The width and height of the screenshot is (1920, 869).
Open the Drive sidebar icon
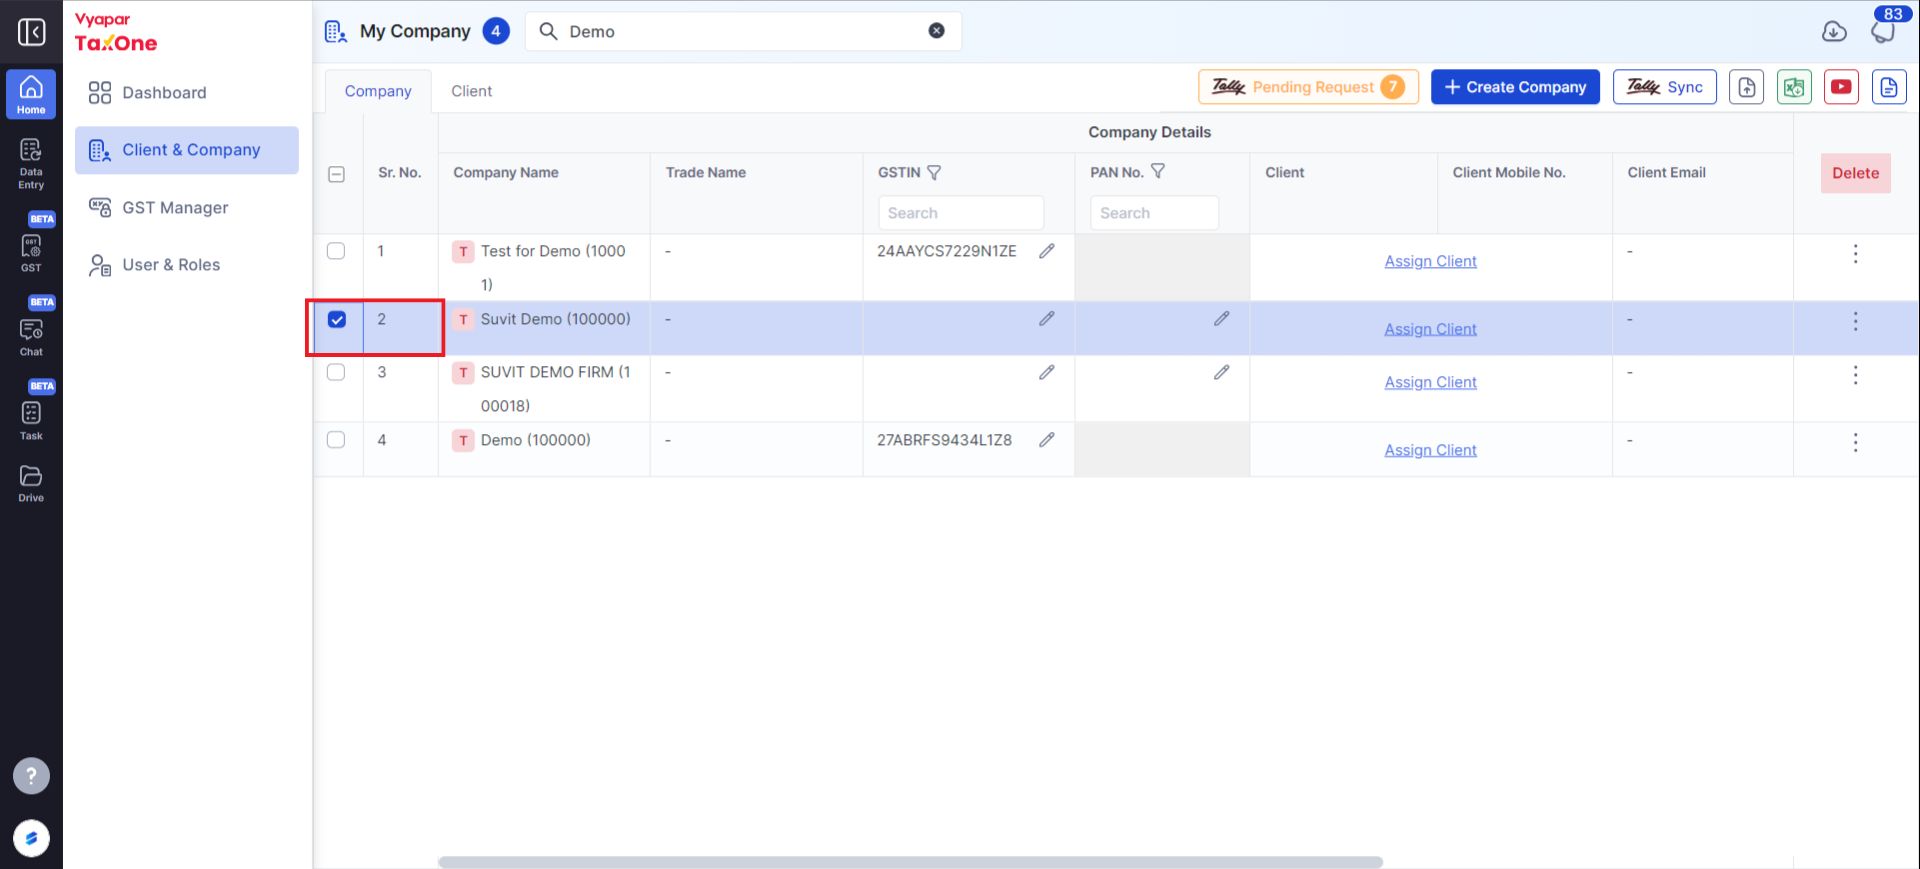click(x=31, y=483)
